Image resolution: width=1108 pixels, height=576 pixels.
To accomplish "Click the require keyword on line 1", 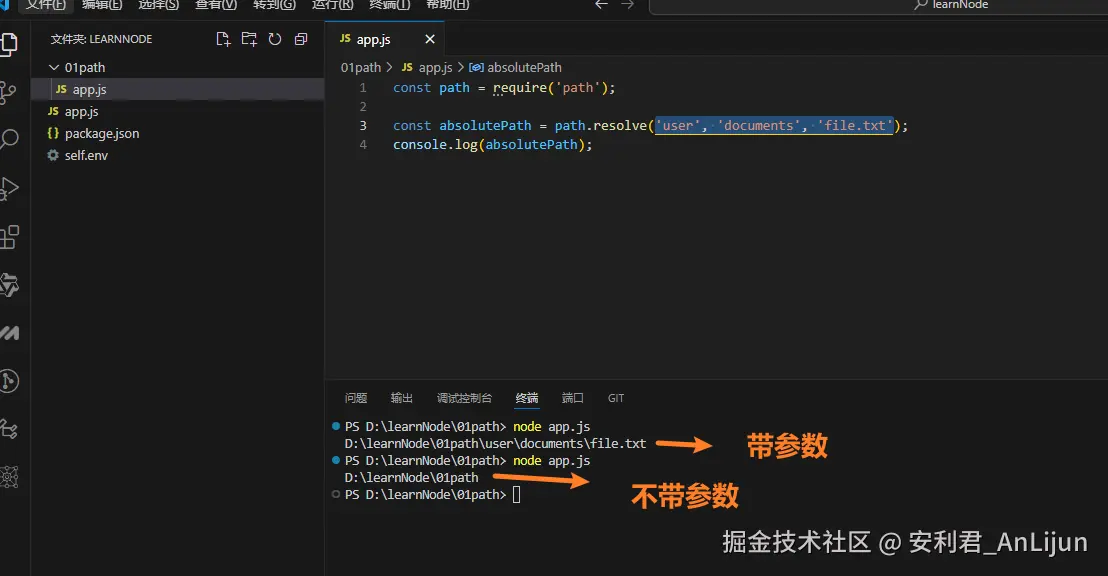I will point(520,88).
